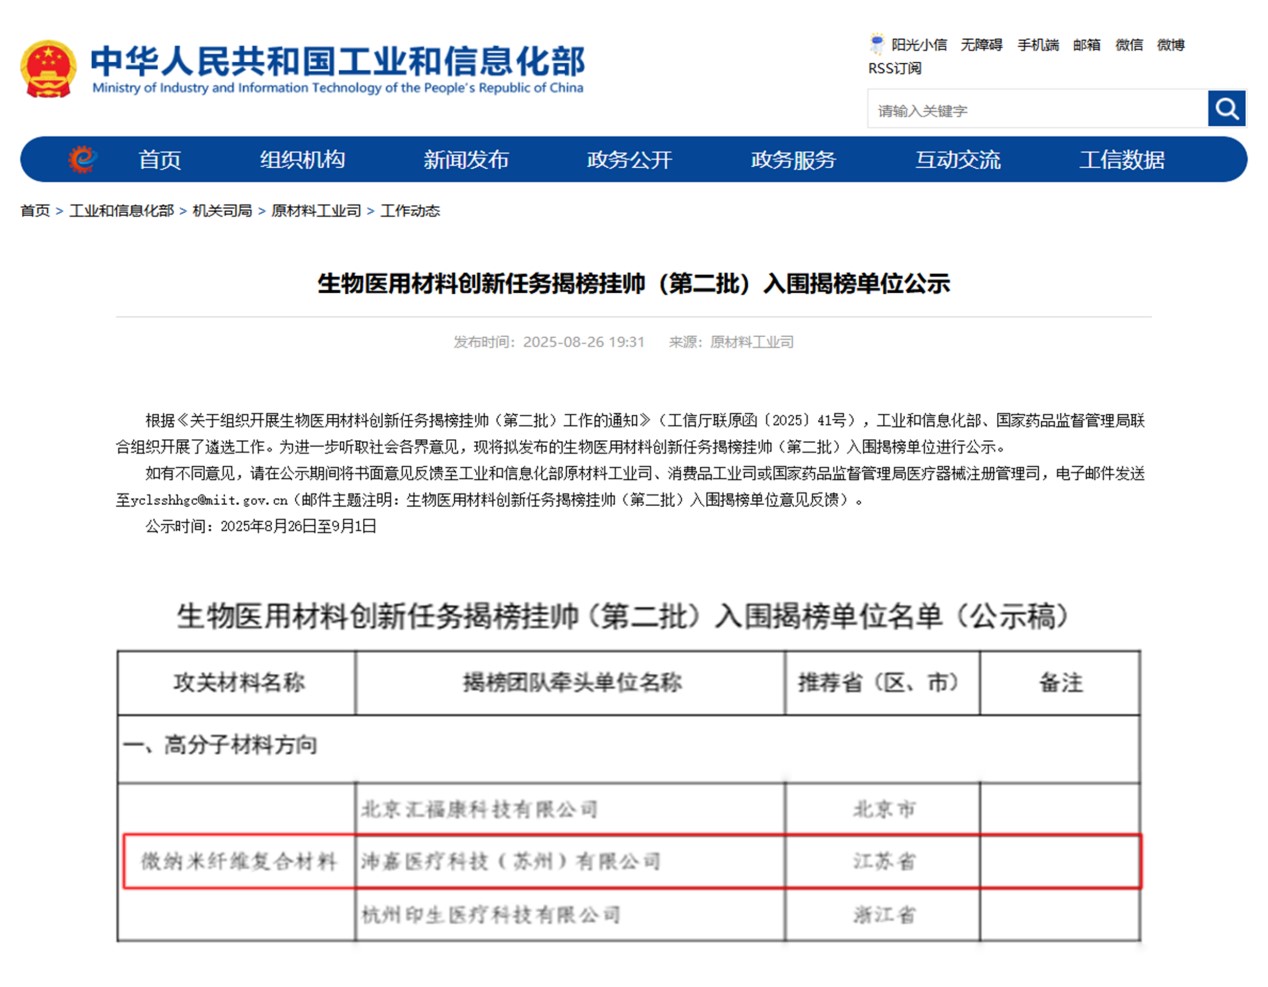Open the 政务服务 nav menu
The height and width of the screenshot is (987, 1268).
click(x=793, y=160)
